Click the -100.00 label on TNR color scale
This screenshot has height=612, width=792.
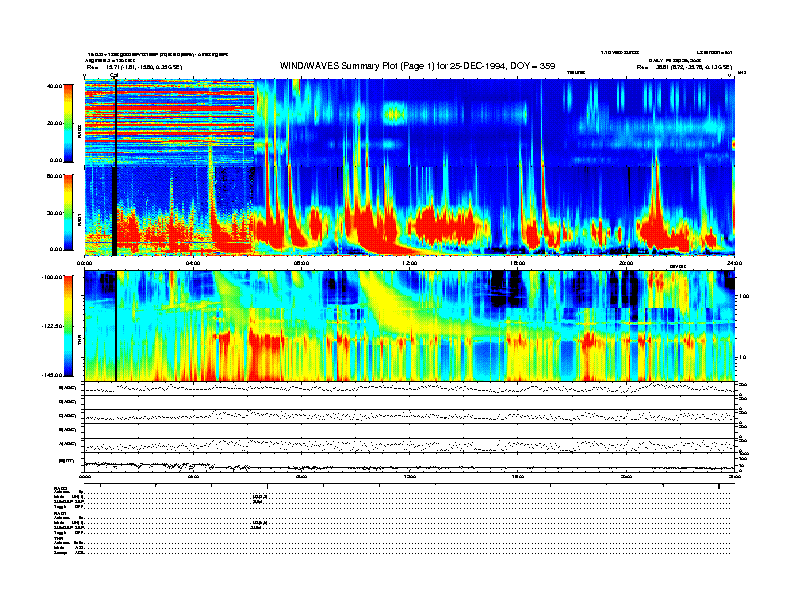pos(53,277)
